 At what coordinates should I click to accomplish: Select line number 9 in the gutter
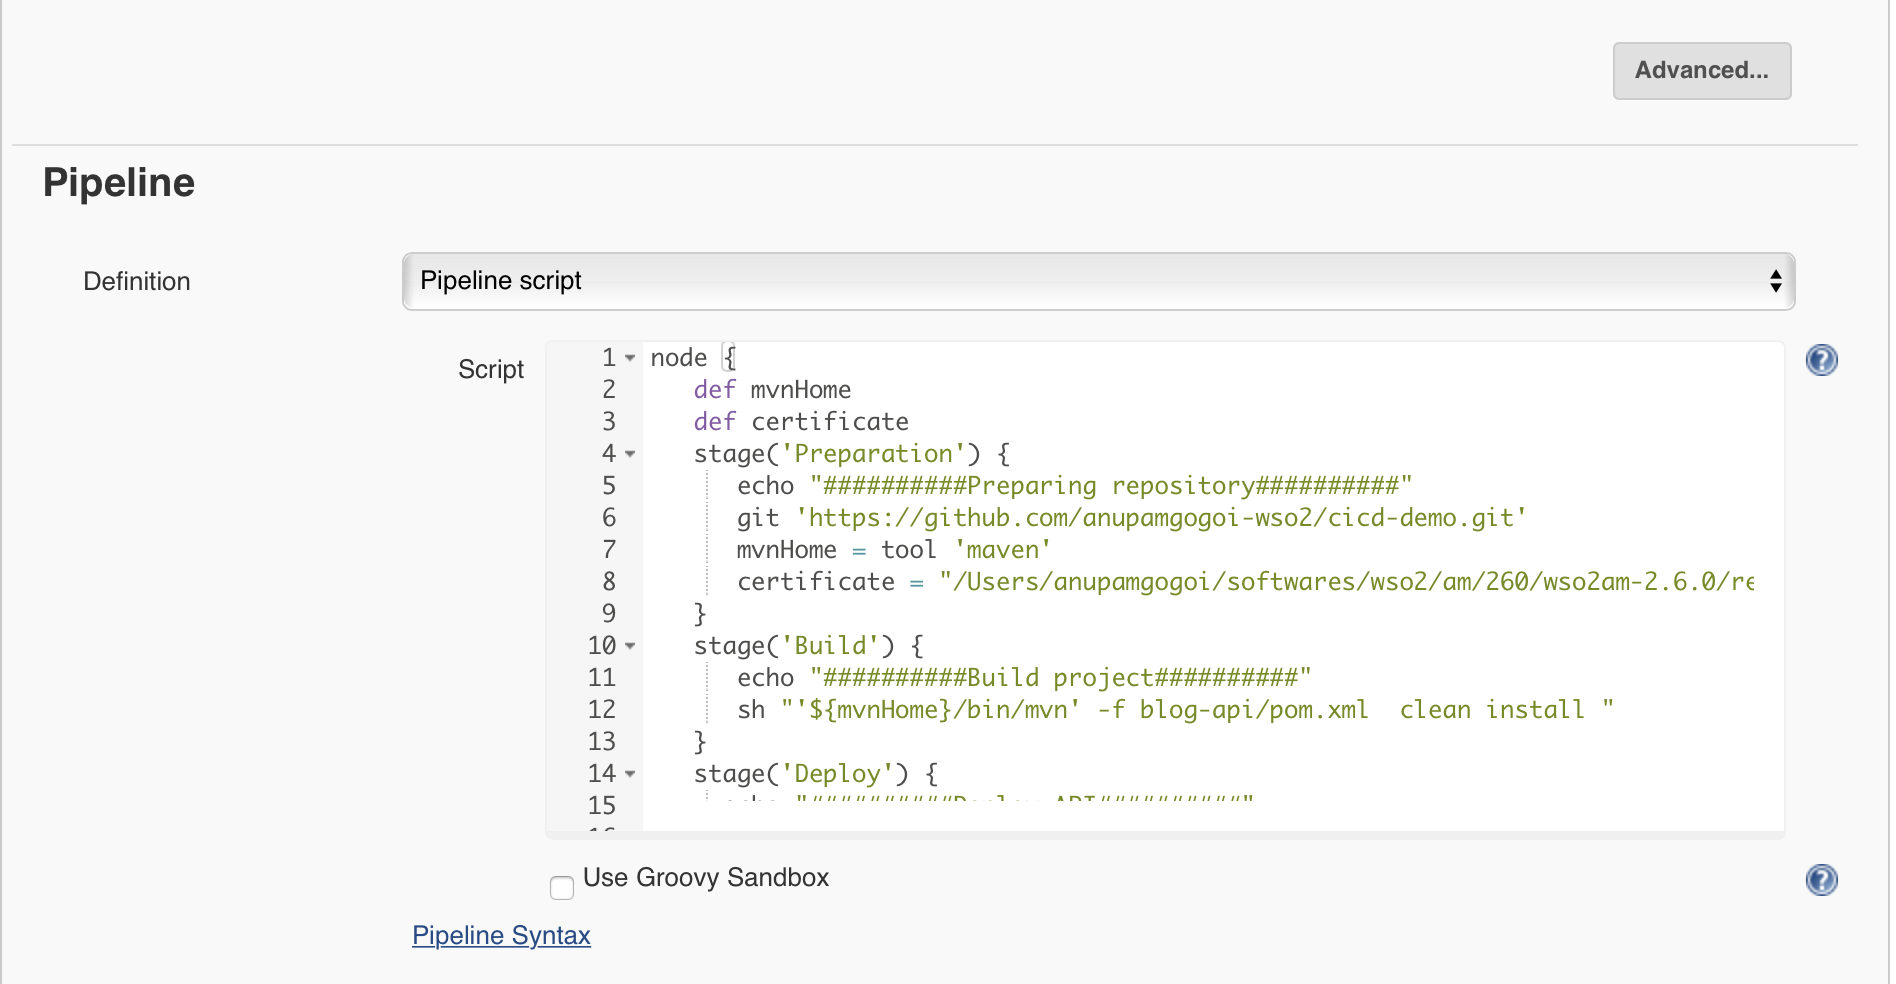pyautogui.click(x=608, y=614)
